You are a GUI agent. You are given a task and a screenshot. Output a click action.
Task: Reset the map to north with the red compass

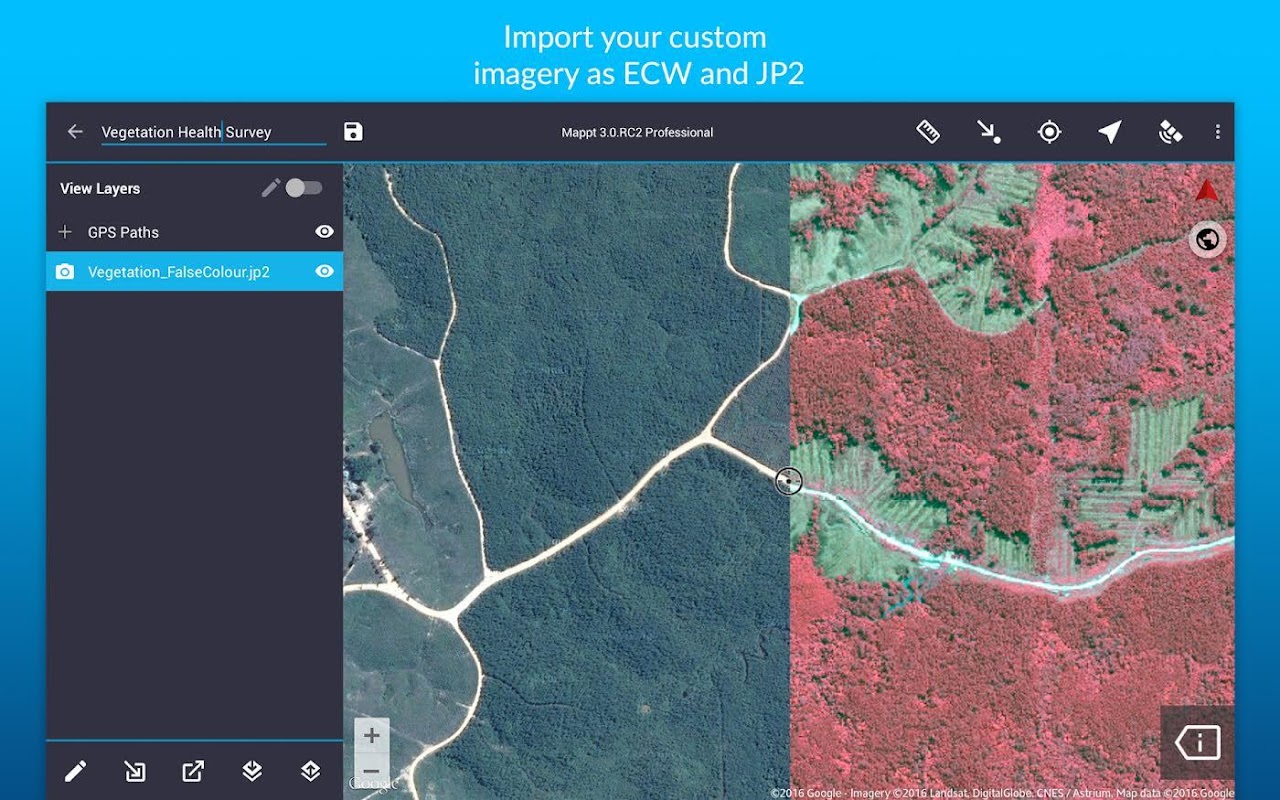[1207, 191]
